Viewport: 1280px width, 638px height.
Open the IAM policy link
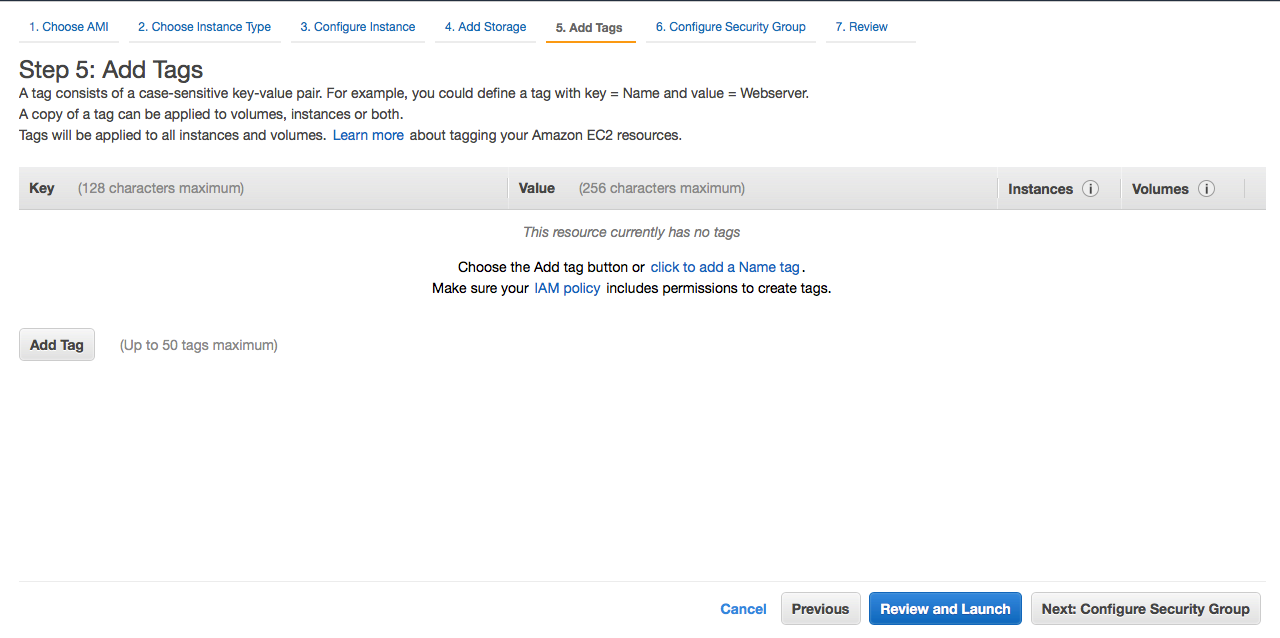point(567,288)
